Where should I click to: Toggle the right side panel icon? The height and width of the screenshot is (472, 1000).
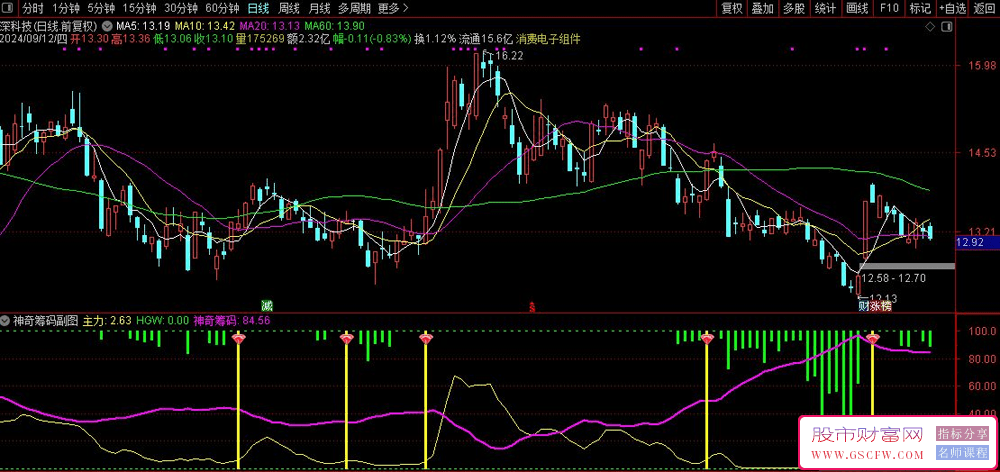click(946, 27)
